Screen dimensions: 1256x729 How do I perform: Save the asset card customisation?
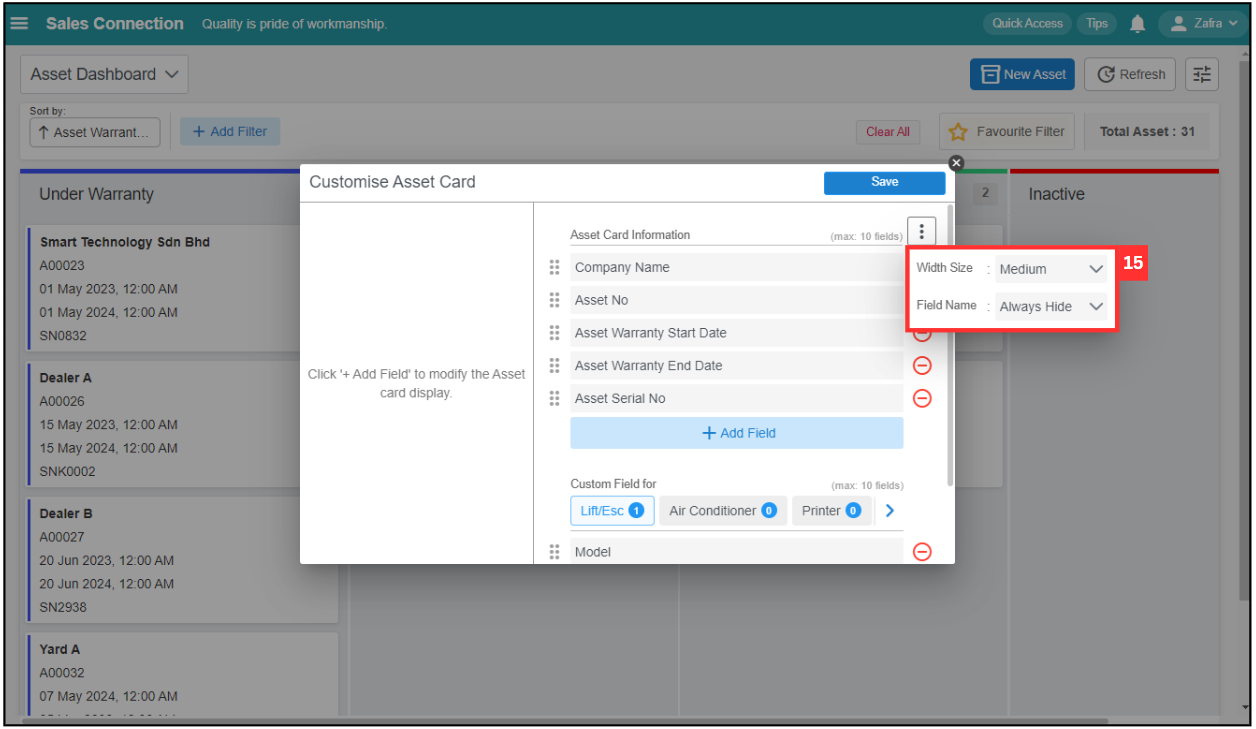point(884,182)
